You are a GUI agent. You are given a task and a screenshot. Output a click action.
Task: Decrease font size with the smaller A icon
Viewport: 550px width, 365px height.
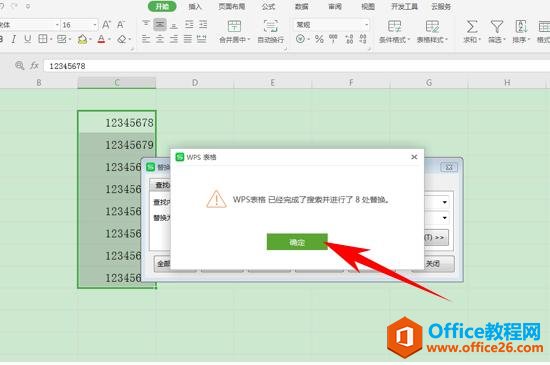point(120,25)
